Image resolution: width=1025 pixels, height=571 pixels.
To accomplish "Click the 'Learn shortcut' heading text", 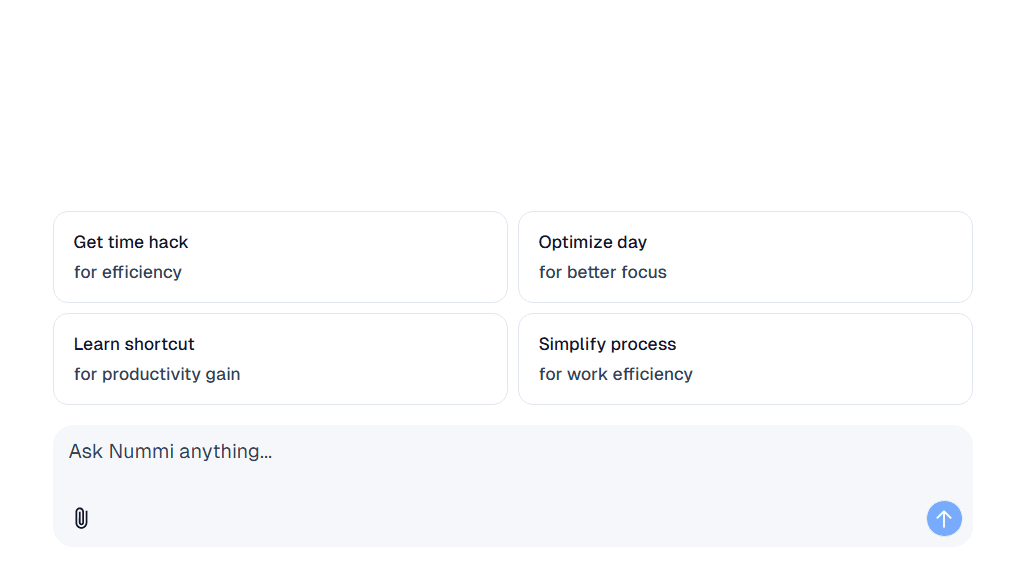I will [134, 344].
